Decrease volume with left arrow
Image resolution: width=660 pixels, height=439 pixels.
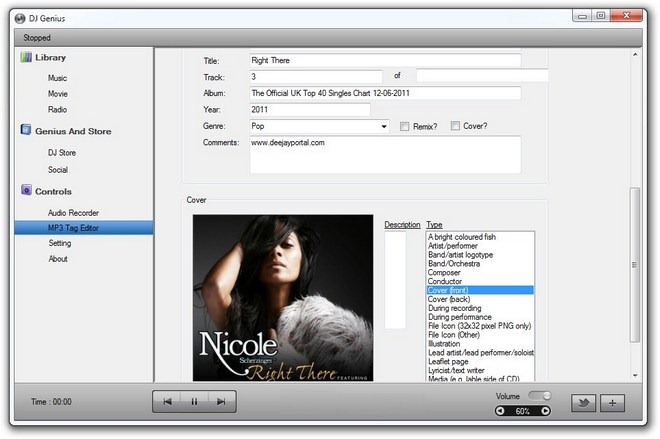(x=500, y=411)
